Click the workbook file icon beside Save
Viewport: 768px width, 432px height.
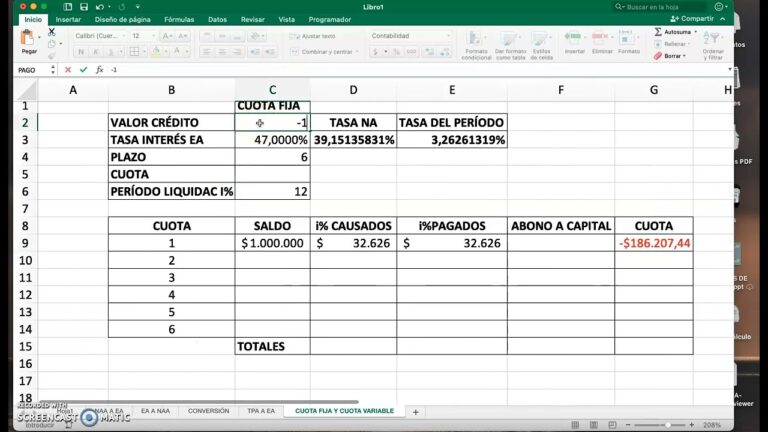(68, 7)
